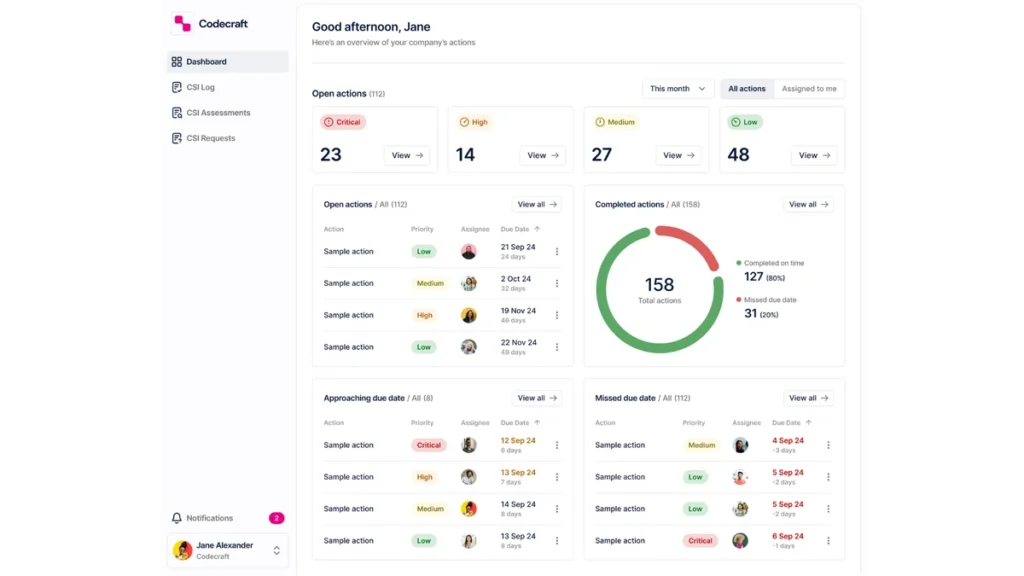Screen dimensions: 1024x576
Task: Click the Notifications bell icon
Action: 176,518
